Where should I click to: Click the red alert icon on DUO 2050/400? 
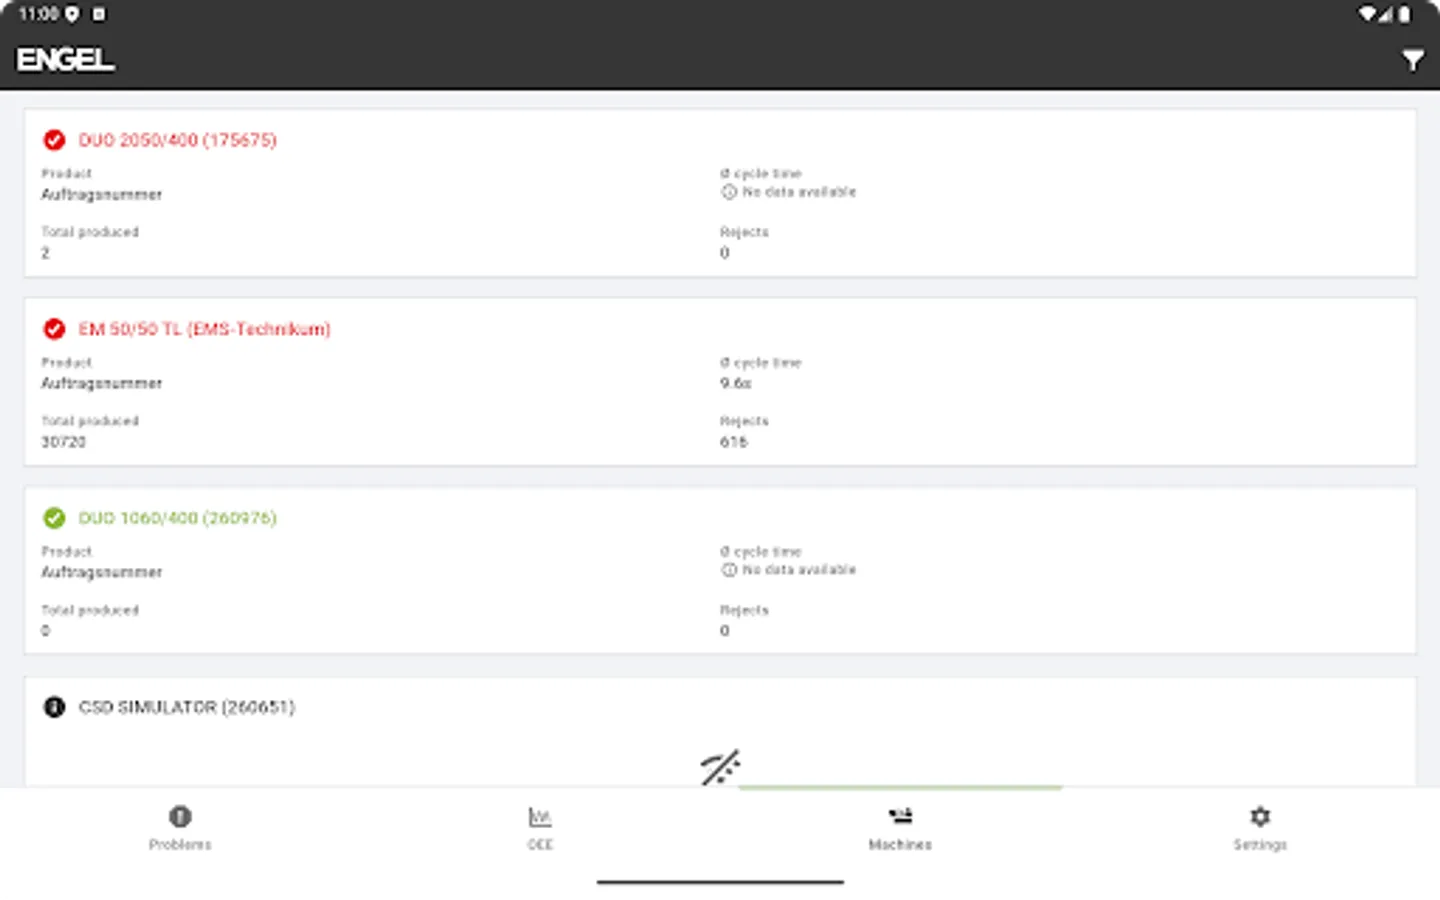tap(54, 140)
